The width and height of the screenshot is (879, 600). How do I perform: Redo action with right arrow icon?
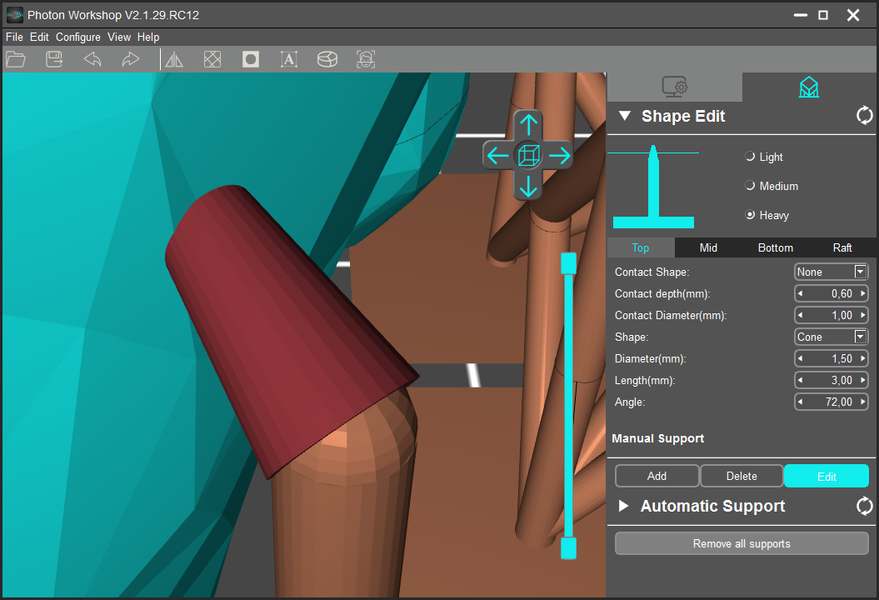pos(130,59)
